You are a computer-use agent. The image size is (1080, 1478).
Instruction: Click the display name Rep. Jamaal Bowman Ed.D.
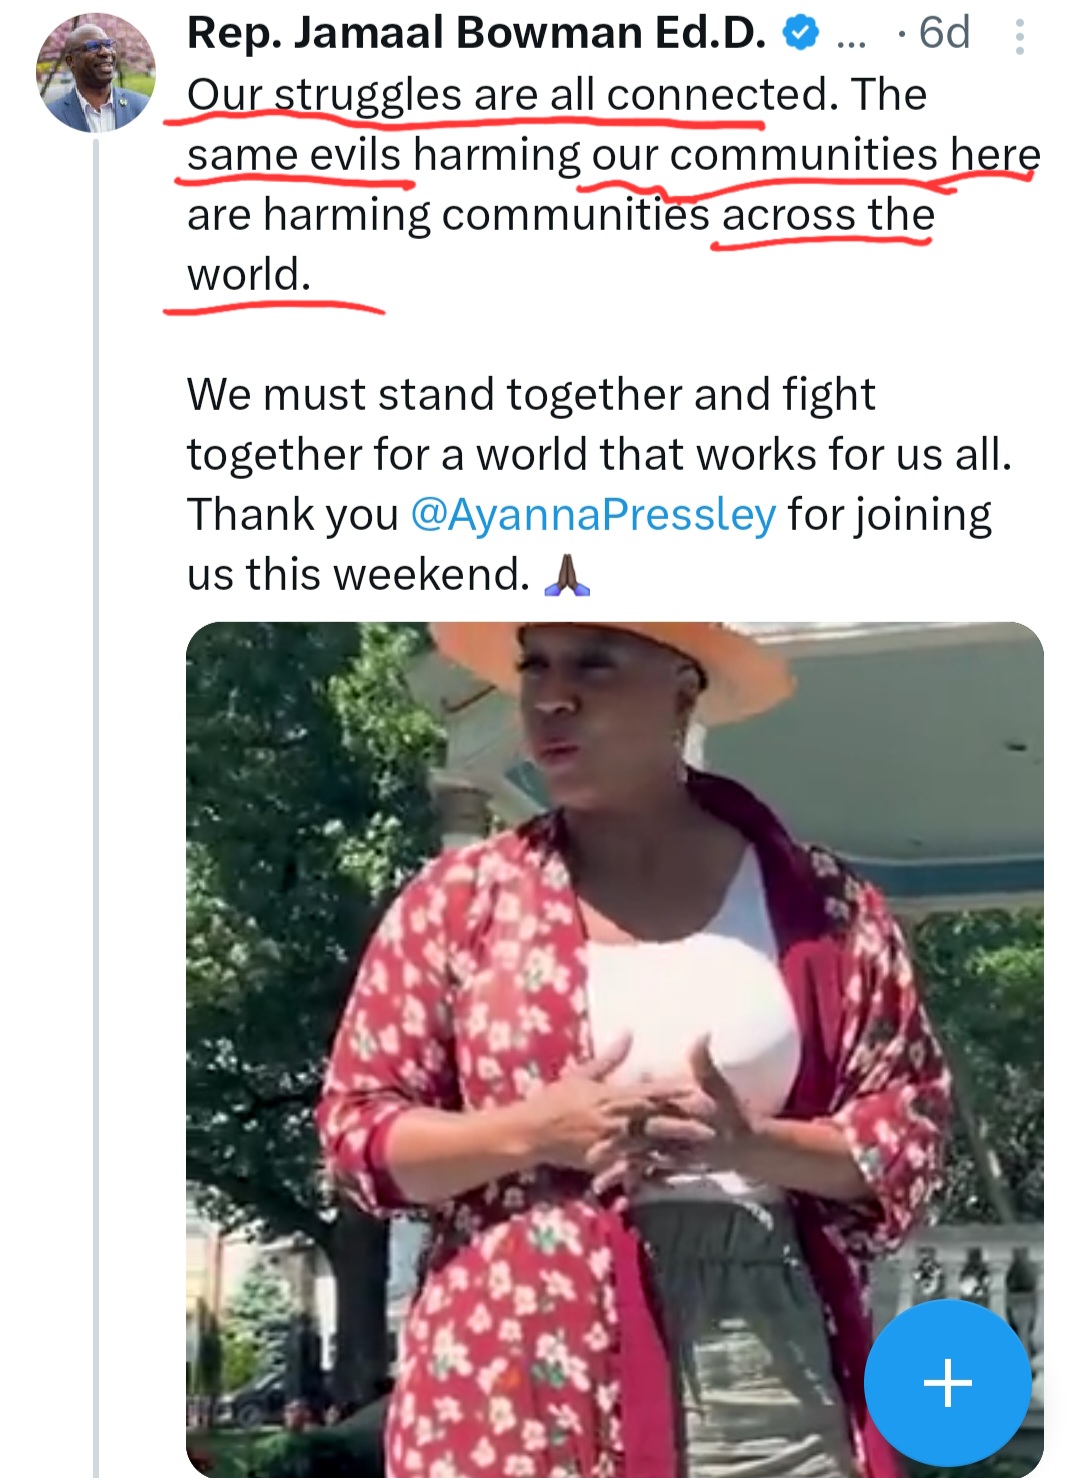[x=476, y=34]
